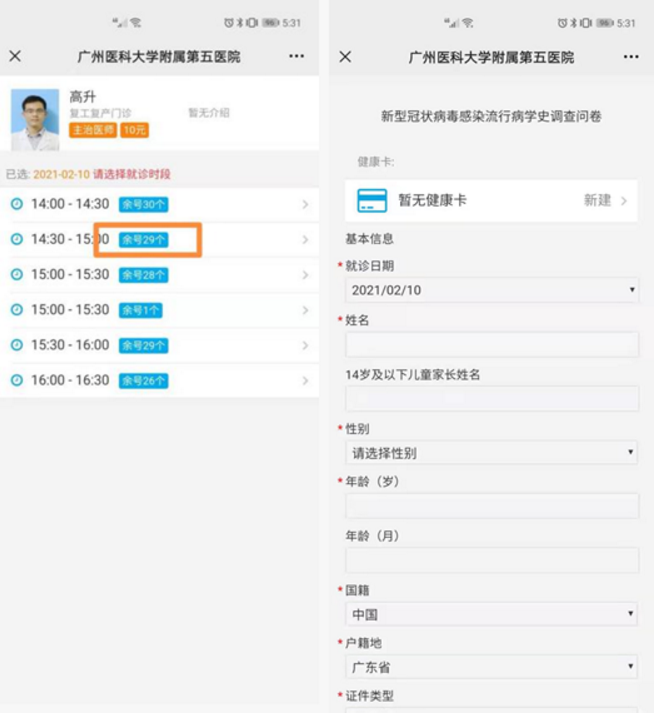Image resolution: width=654 pixels, height=714 pixels.
Task: Open the 15:30 - 16:00 slot arrow
Action: tap(305, 345)
